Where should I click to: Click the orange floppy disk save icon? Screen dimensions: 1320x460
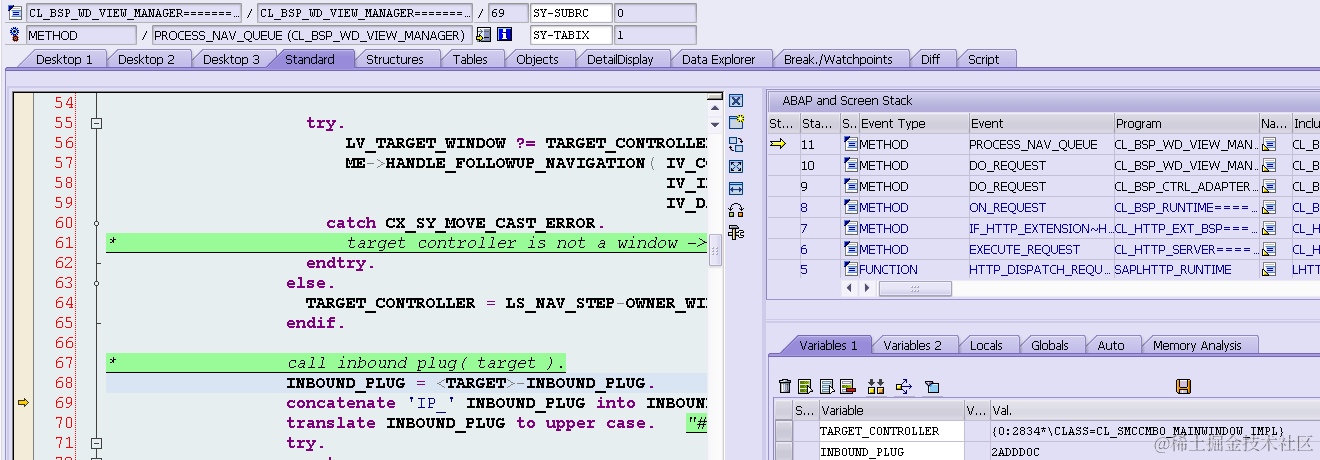[x=1183, y=386]
